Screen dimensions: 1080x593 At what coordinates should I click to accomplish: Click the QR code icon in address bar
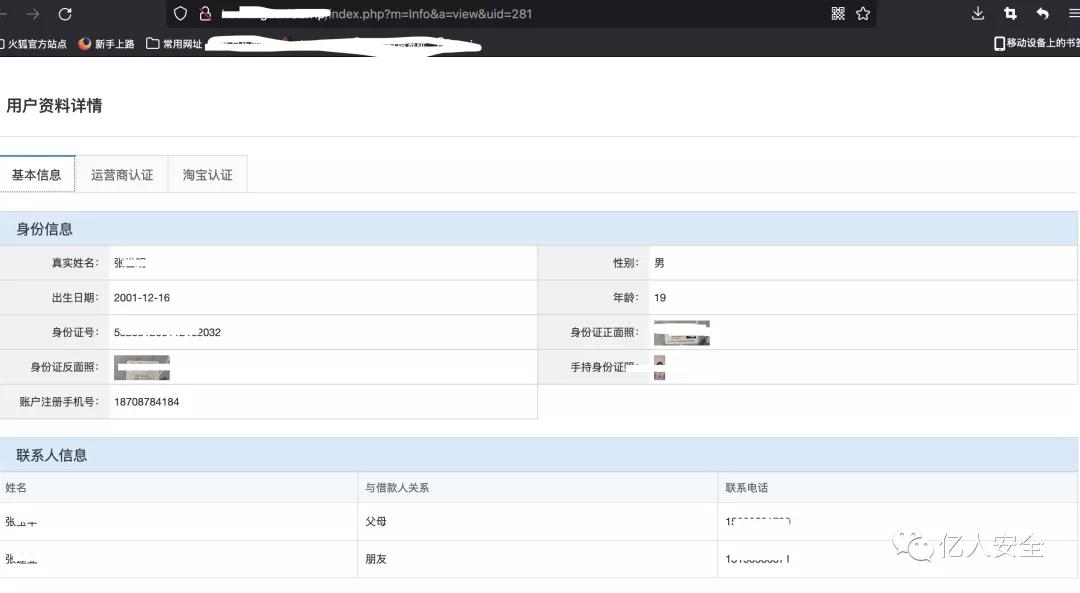(x=839, y=14)
